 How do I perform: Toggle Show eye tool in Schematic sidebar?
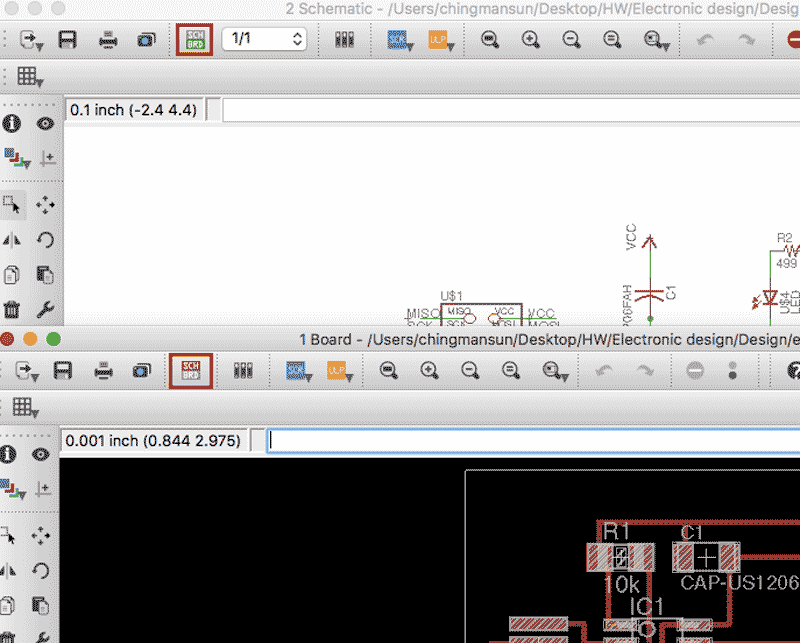[x=45, y=123]
